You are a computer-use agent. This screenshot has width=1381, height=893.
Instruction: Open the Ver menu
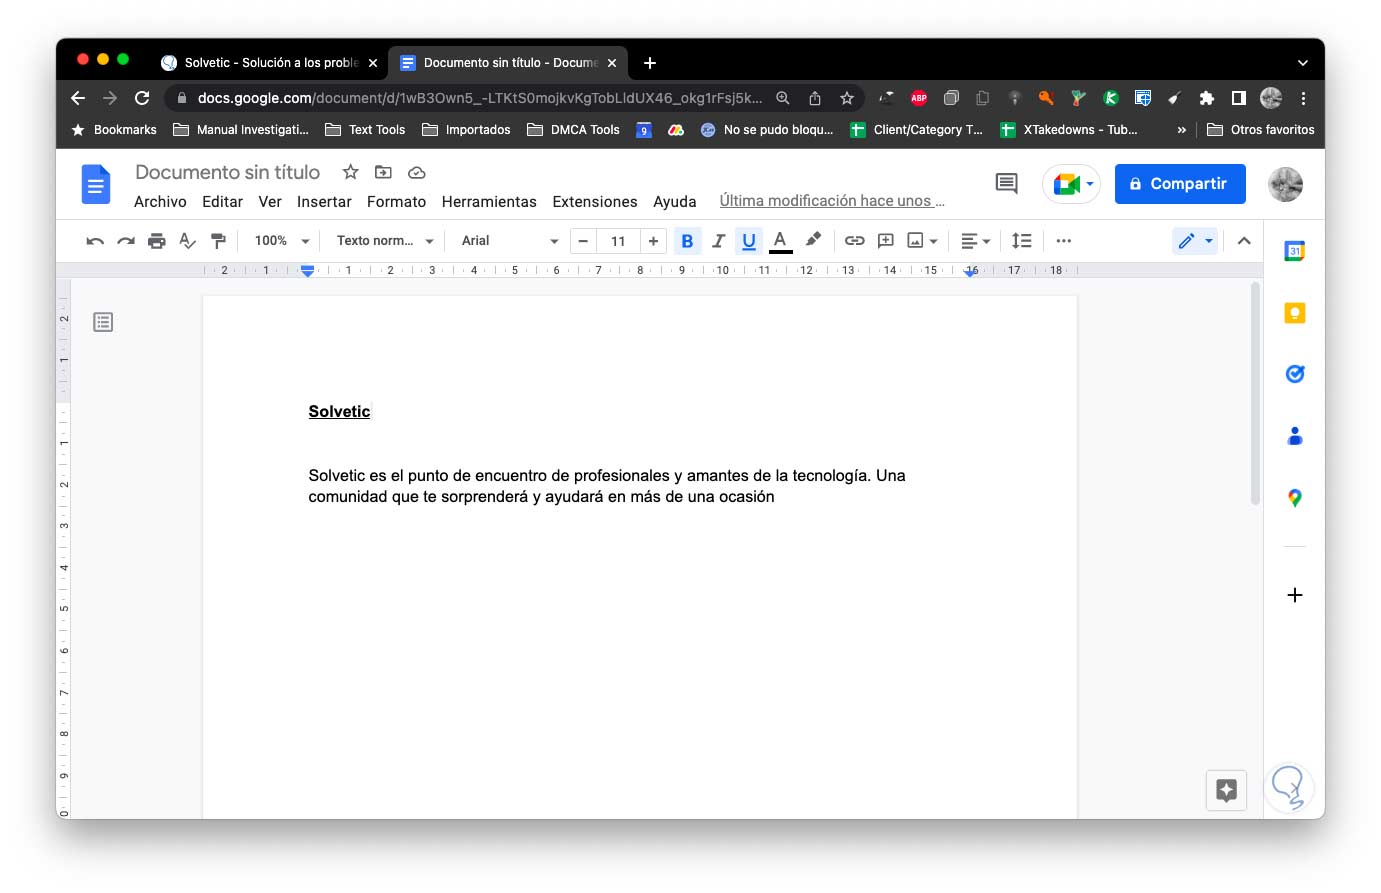[270, 202]
